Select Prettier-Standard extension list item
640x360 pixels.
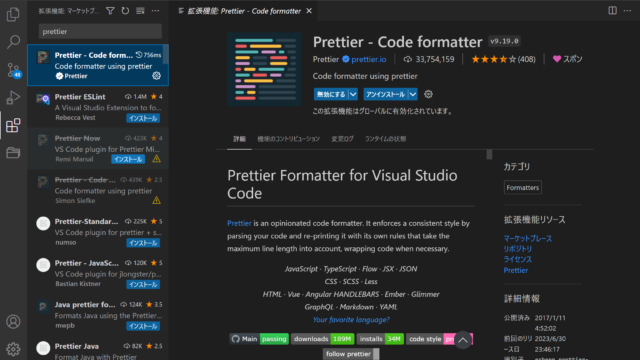[98, 231]
